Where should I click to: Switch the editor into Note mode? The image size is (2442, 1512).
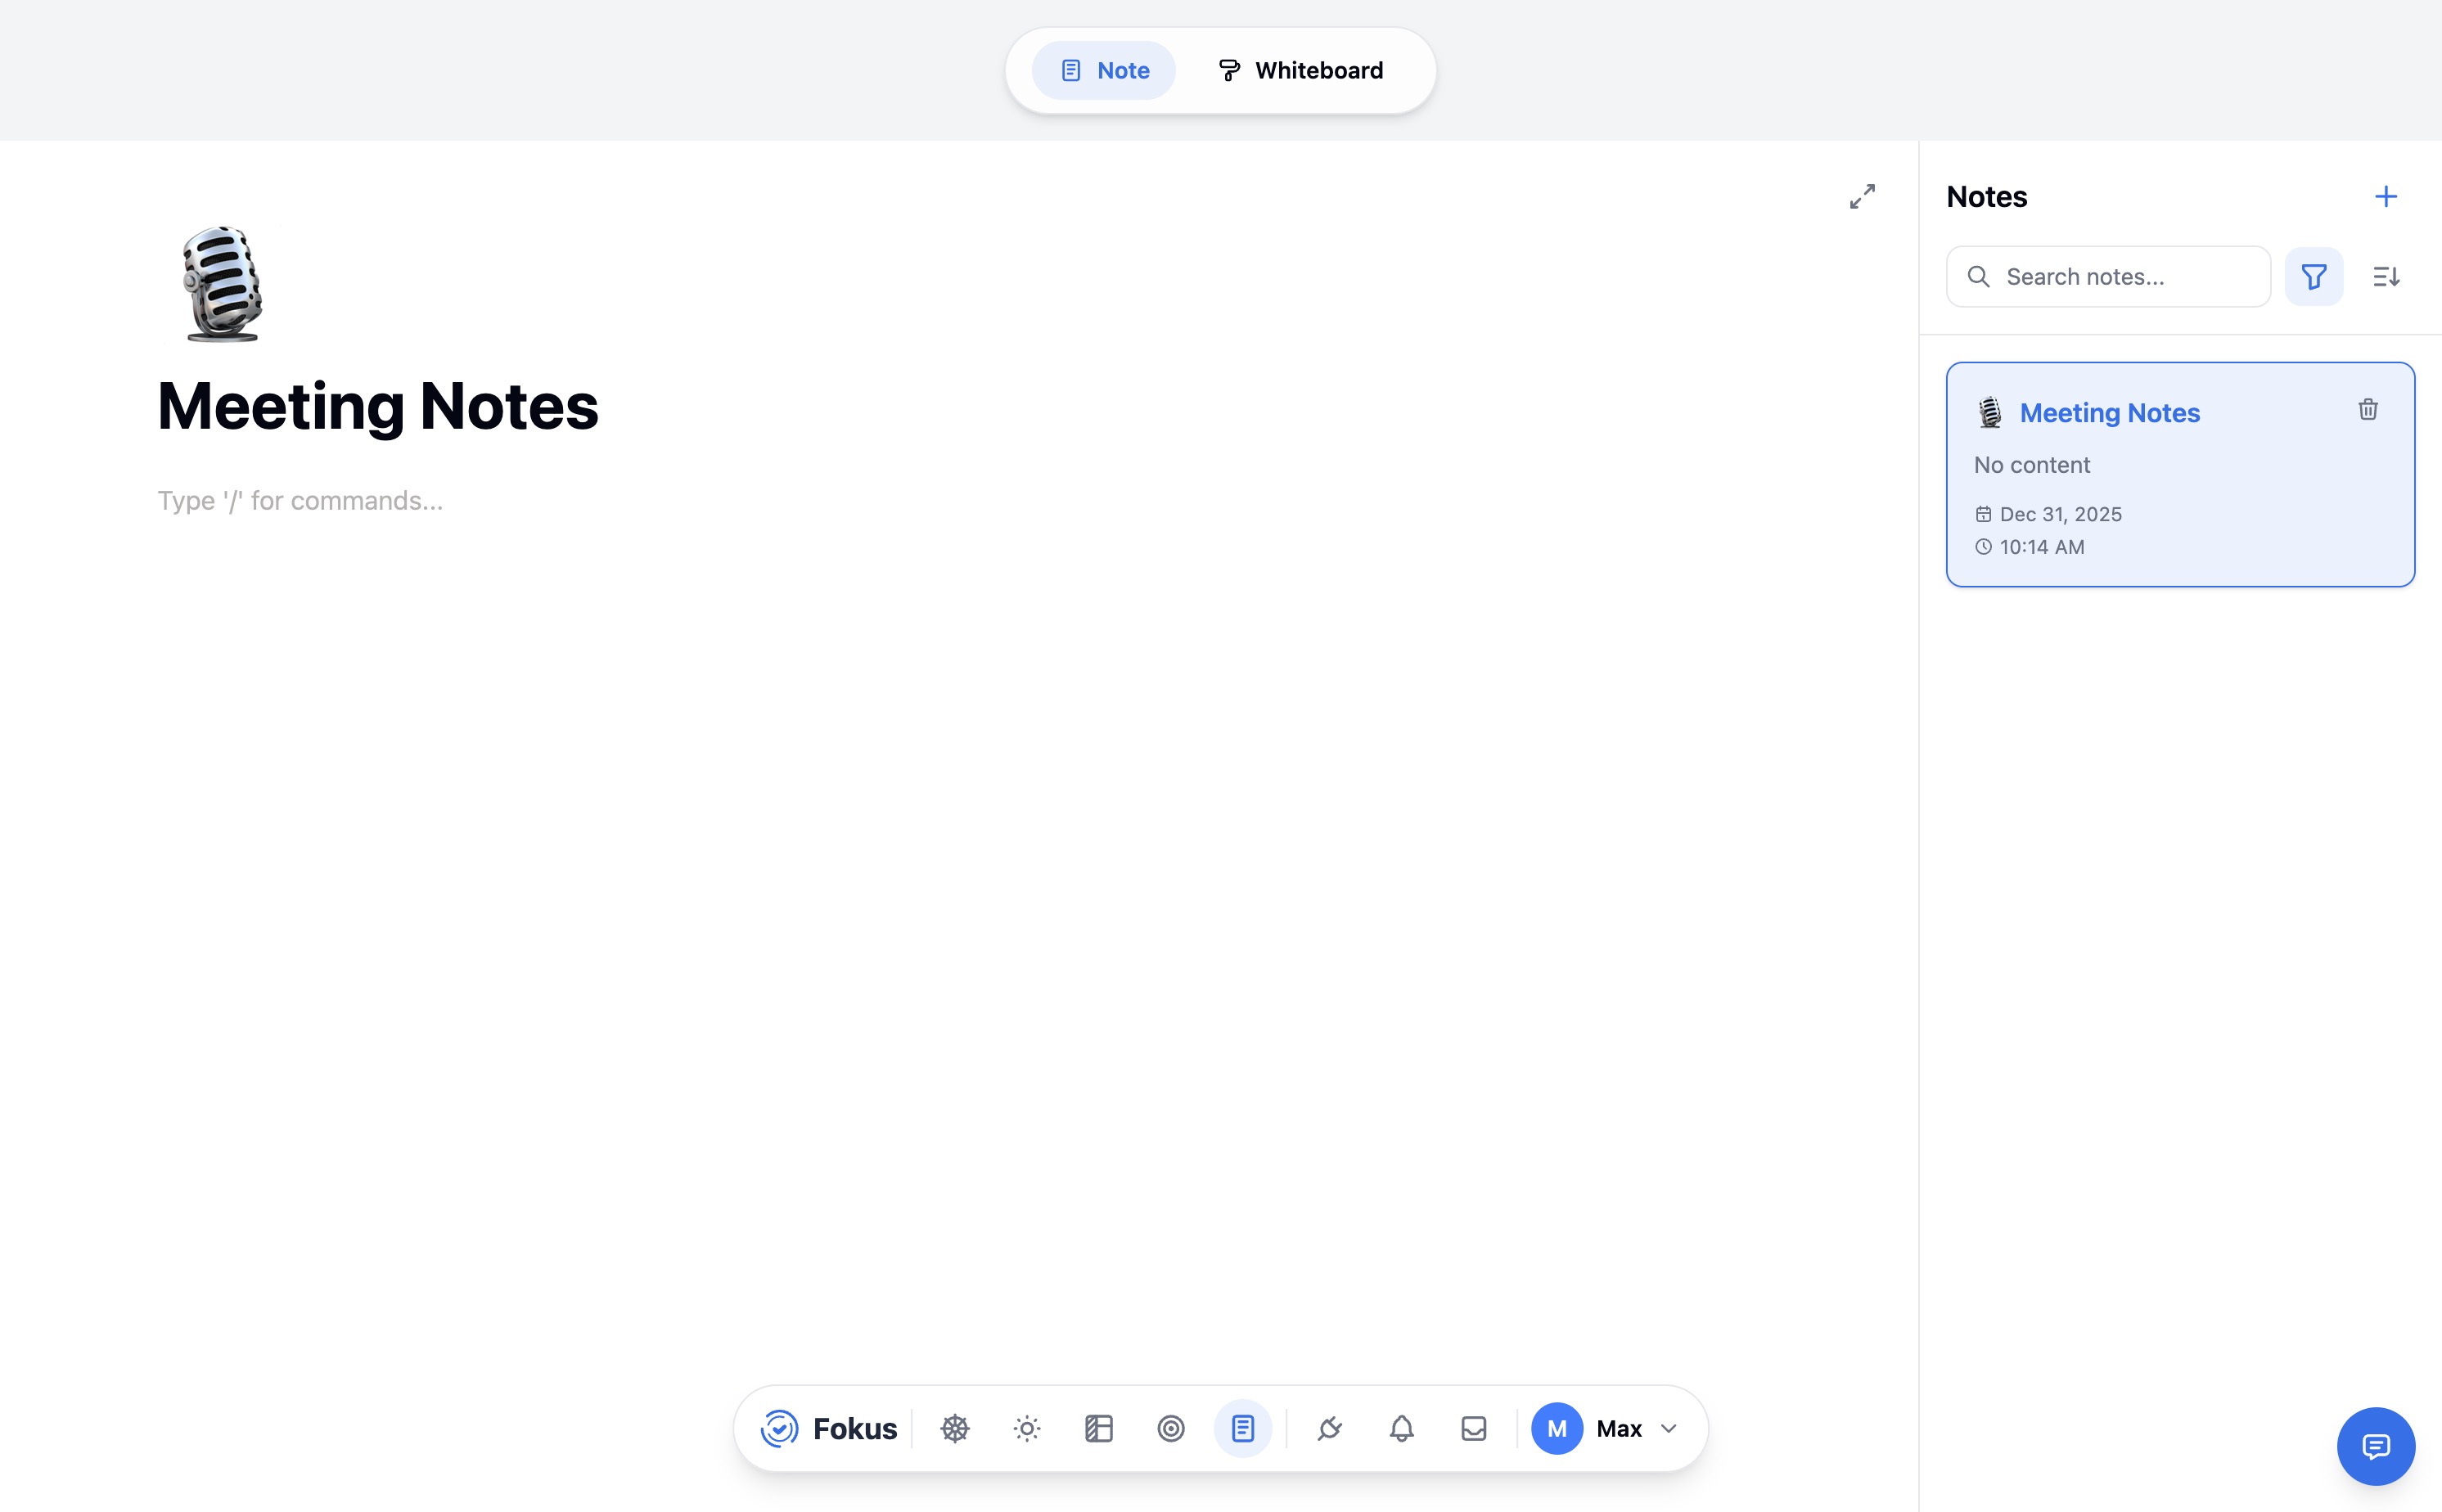1103,70
